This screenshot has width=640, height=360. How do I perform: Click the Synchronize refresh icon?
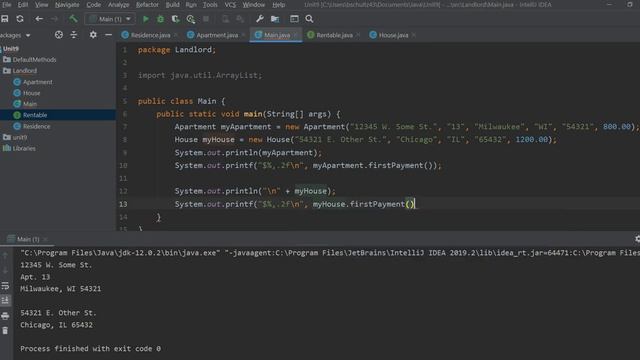click(x=20, y=19)
